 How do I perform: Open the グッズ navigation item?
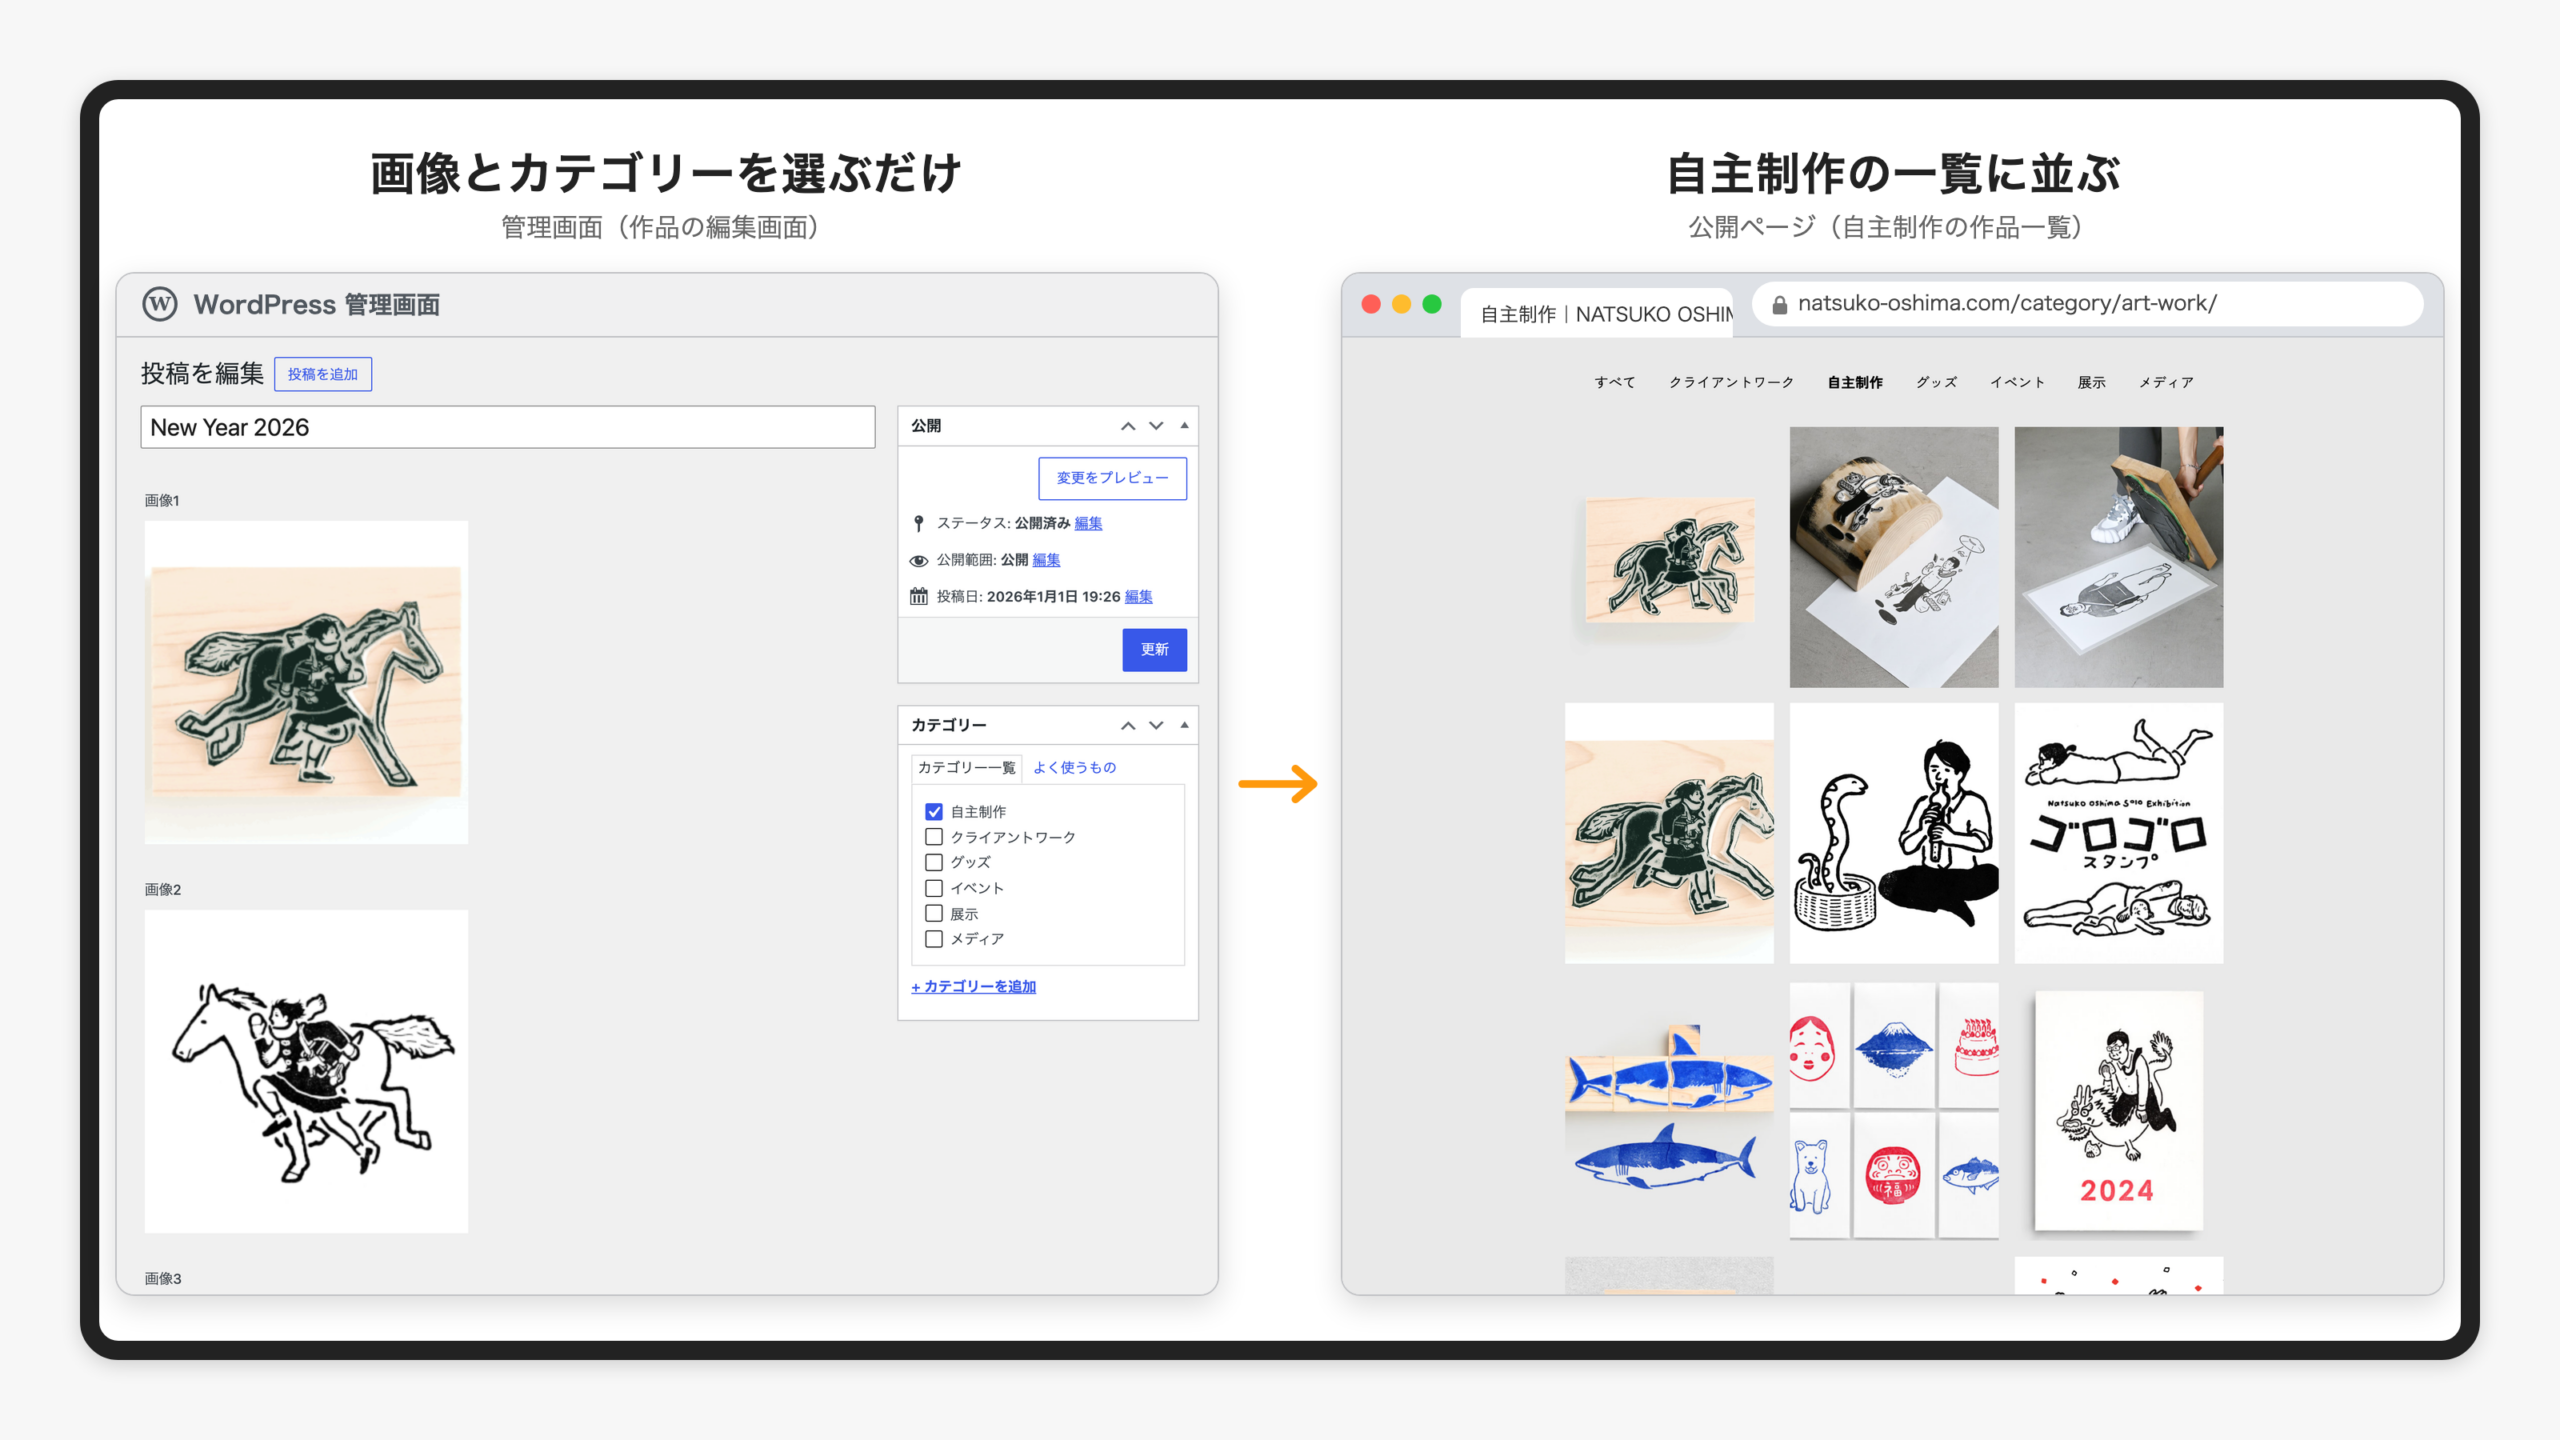(x=1937, y=382)
